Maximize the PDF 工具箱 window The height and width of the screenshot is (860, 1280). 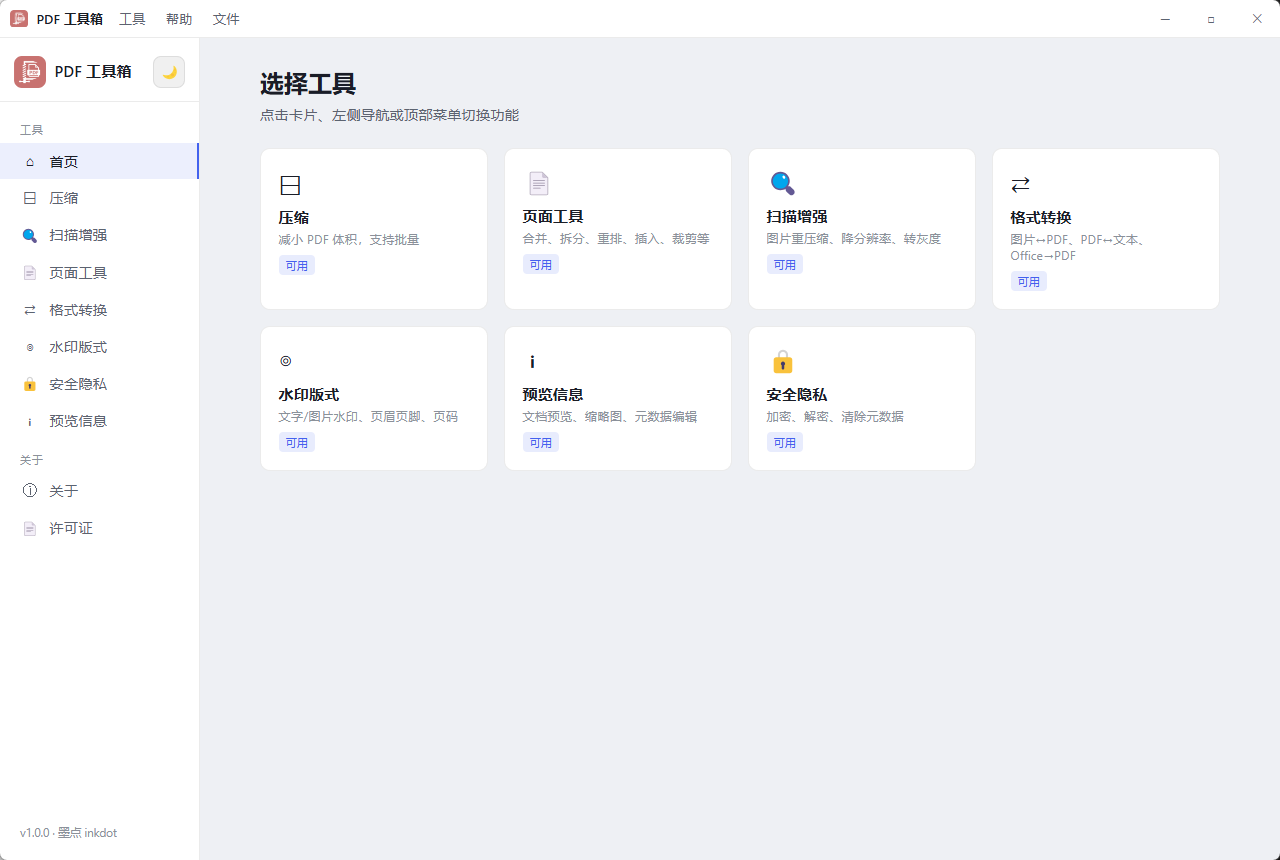1211,19
